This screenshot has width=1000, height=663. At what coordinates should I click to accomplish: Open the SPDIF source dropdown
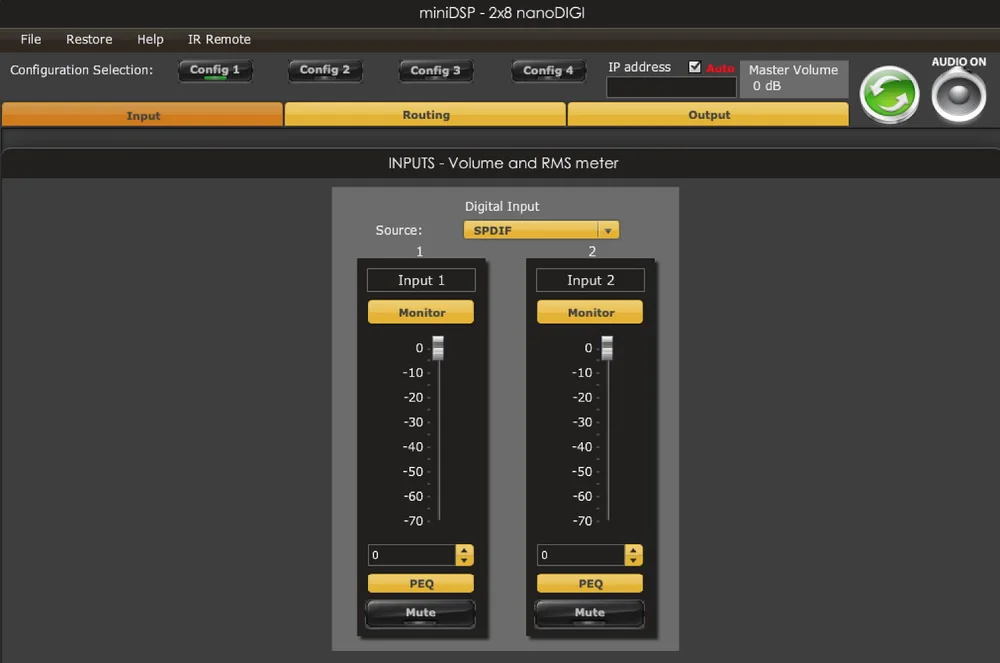pos(541,230)
